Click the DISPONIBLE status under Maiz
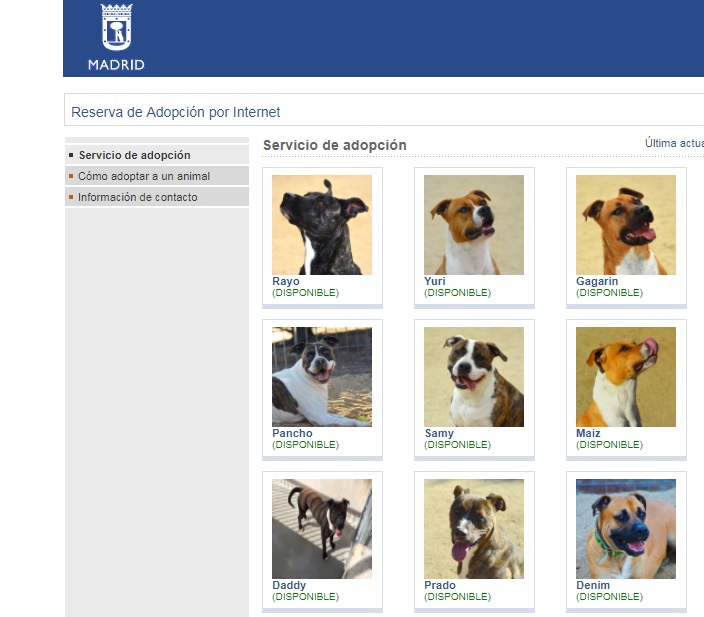 coord(609,445)
